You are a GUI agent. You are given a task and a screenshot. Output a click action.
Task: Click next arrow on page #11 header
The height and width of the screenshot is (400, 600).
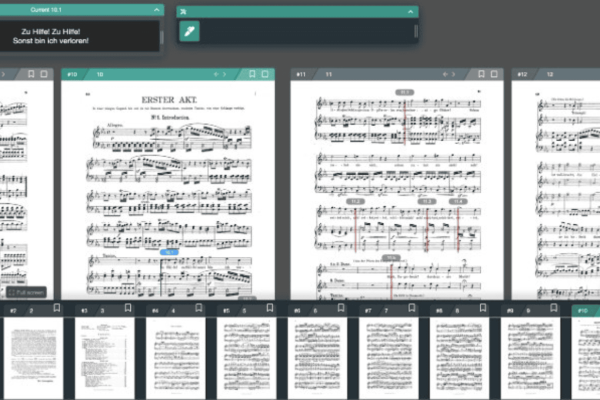453,74
